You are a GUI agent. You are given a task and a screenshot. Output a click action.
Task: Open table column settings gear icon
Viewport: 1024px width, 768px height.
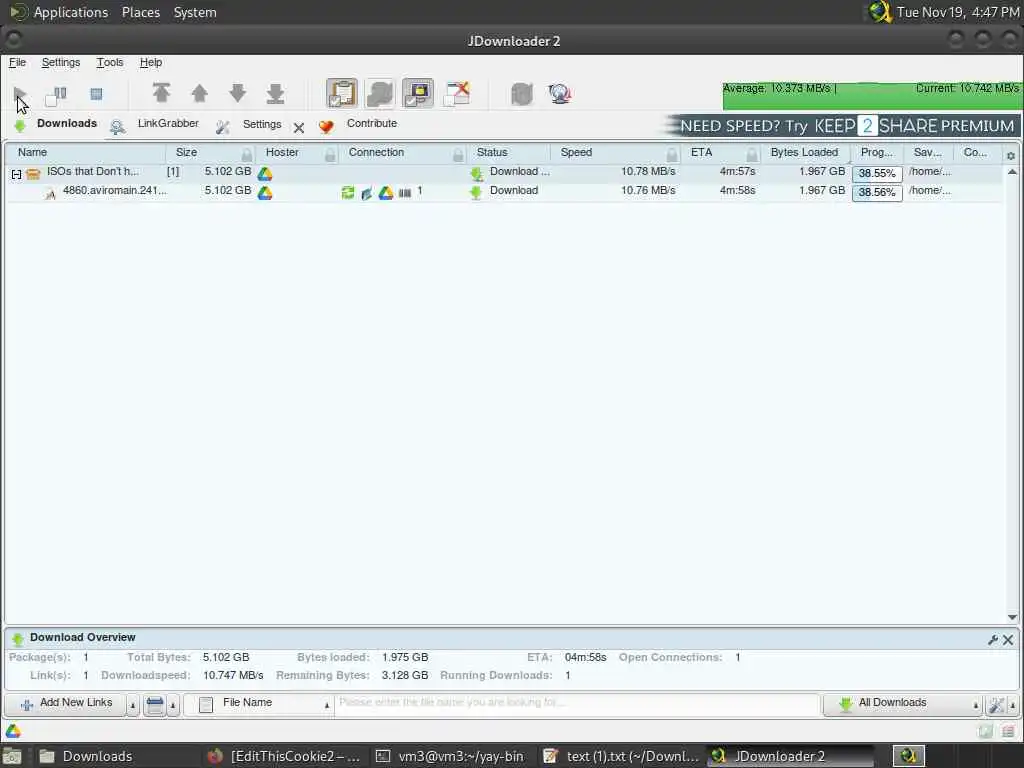coord(1011,156)
